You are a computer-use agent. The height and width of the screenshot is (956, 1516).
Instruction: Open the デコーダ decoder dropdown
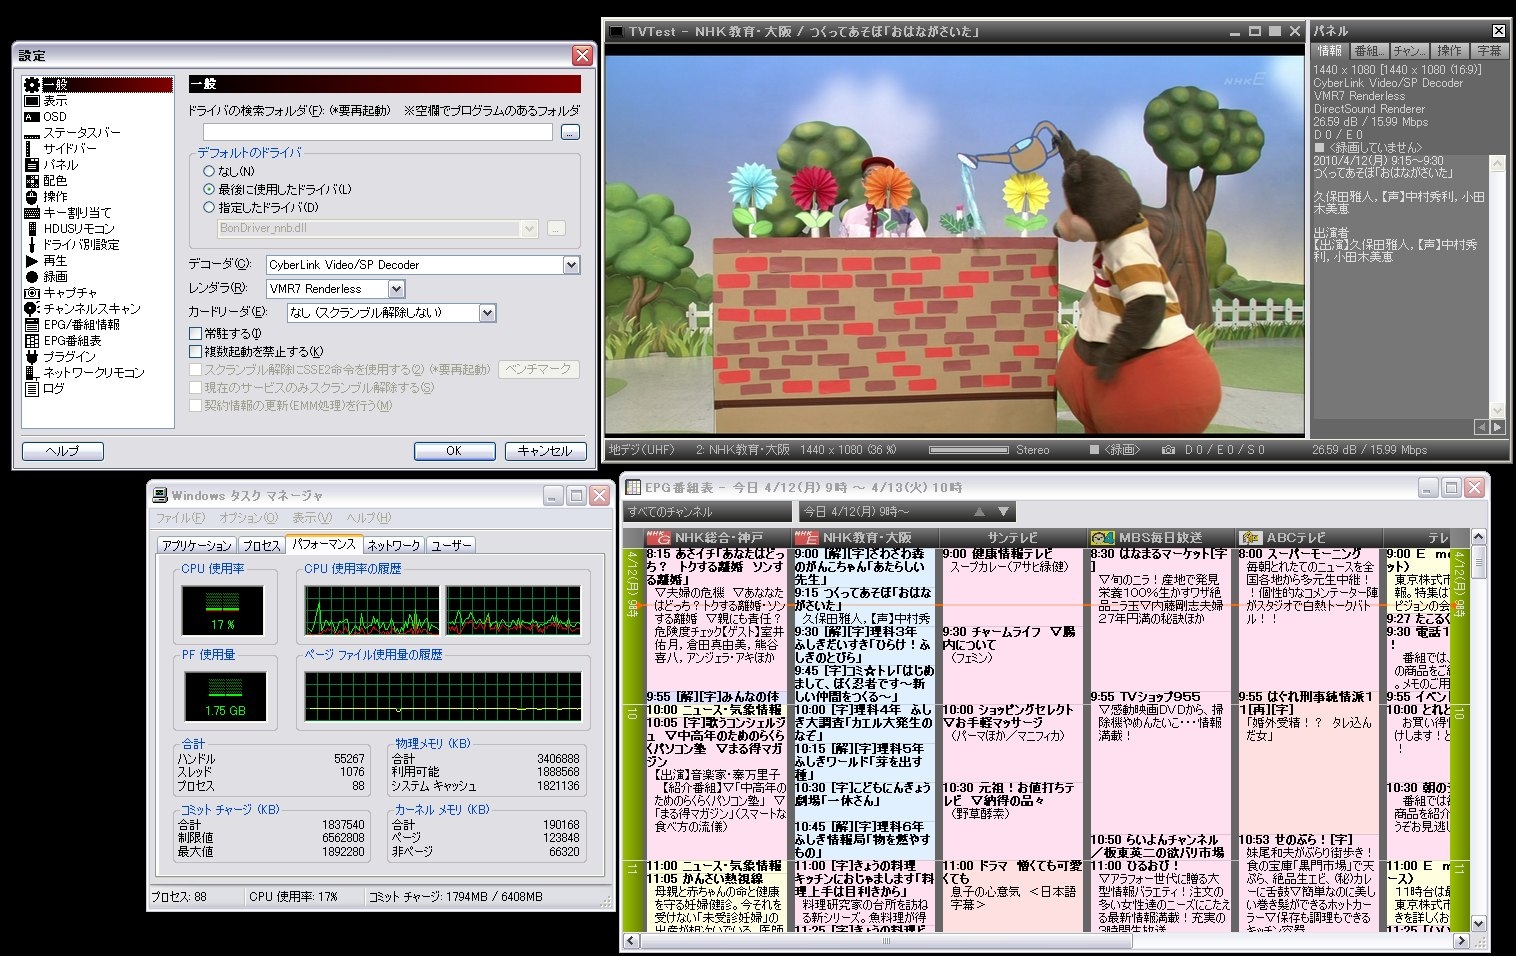point(571,265)
